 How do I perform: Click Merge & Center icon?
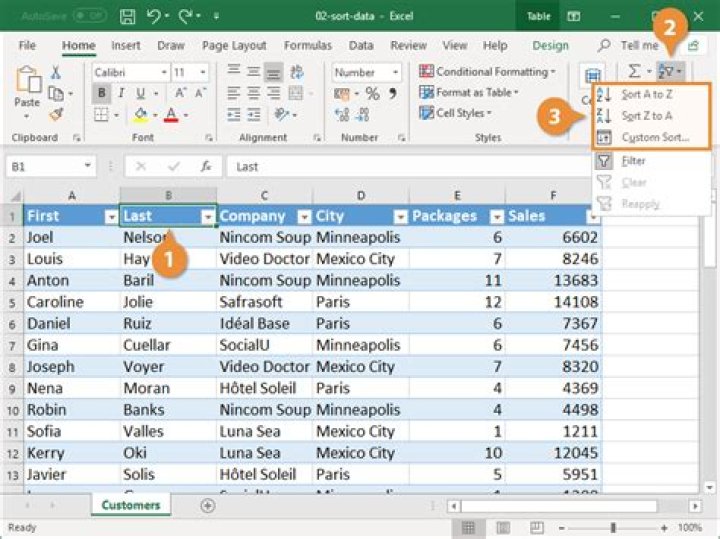(296, 94)
